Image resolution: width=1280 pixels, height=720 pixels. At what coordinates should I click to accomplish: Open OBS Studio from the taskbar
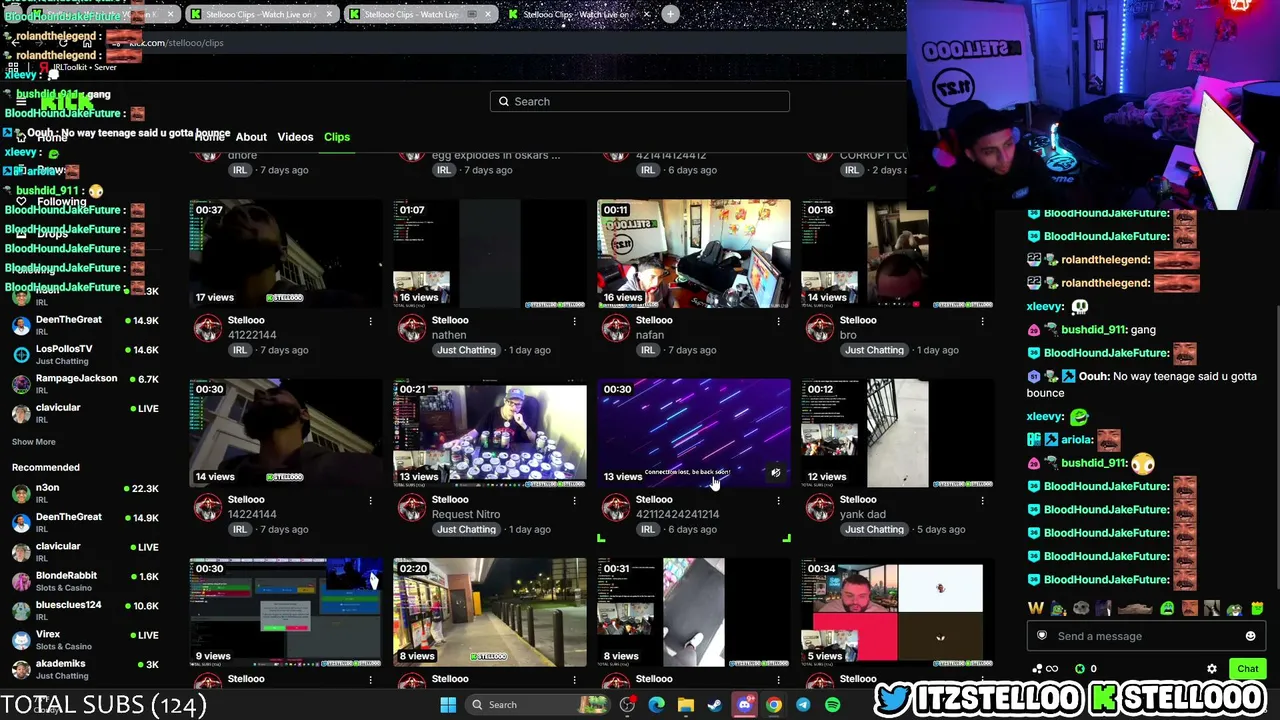tap(627, 705)
